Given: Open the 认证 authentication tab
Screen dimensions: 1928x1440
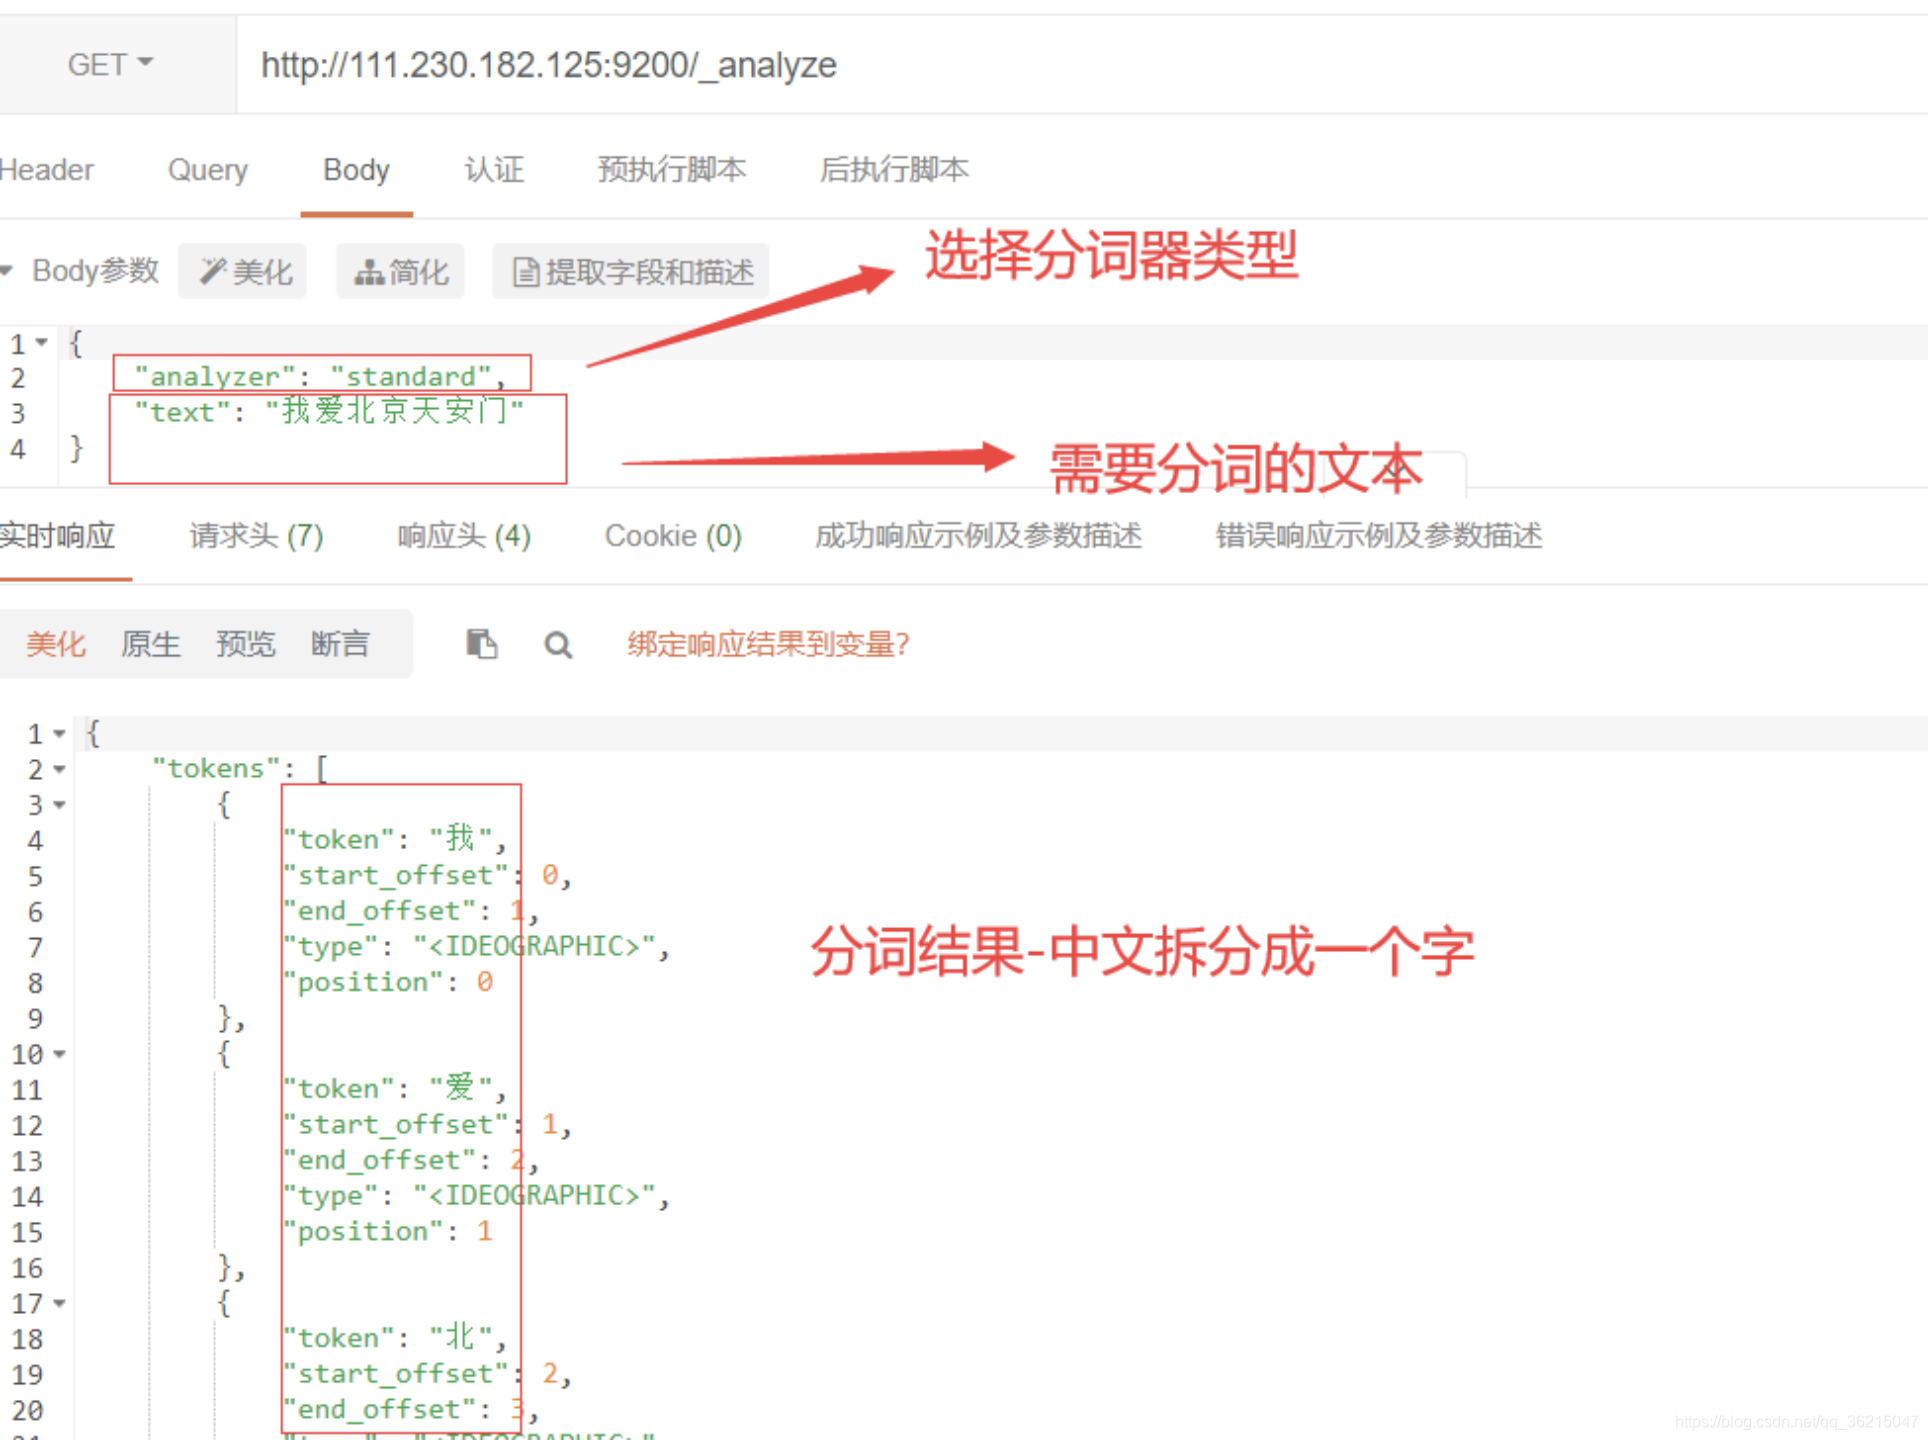Looking at the screenshot, I should coord(493,170).
